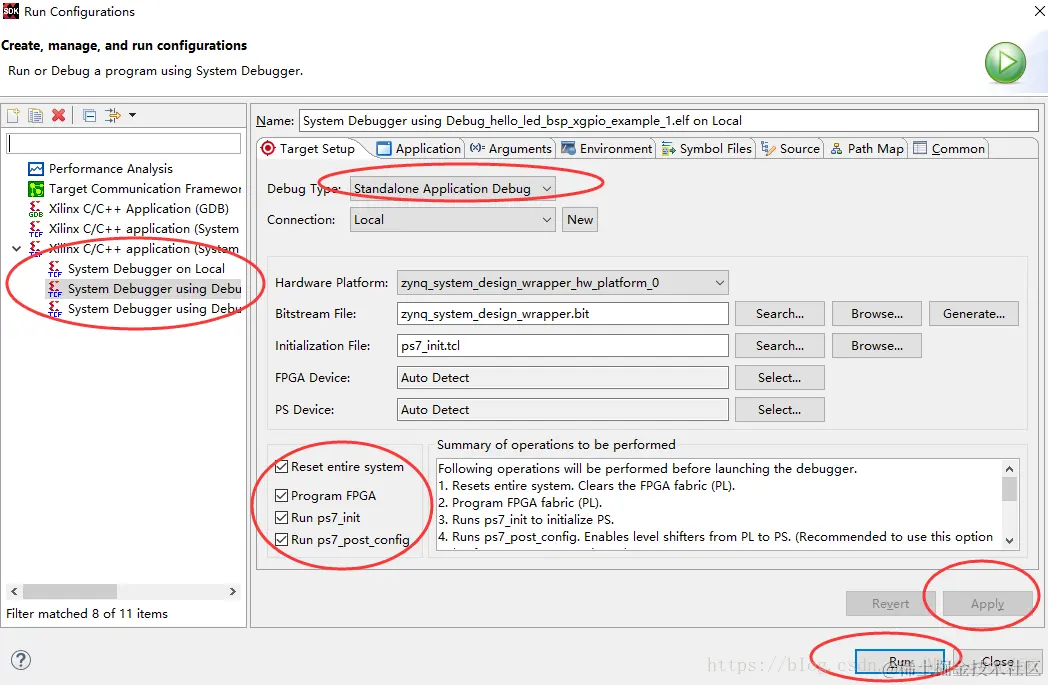1048x685 pixels.
Task: Open the Environment tab
Action: [x=607, y=148]
